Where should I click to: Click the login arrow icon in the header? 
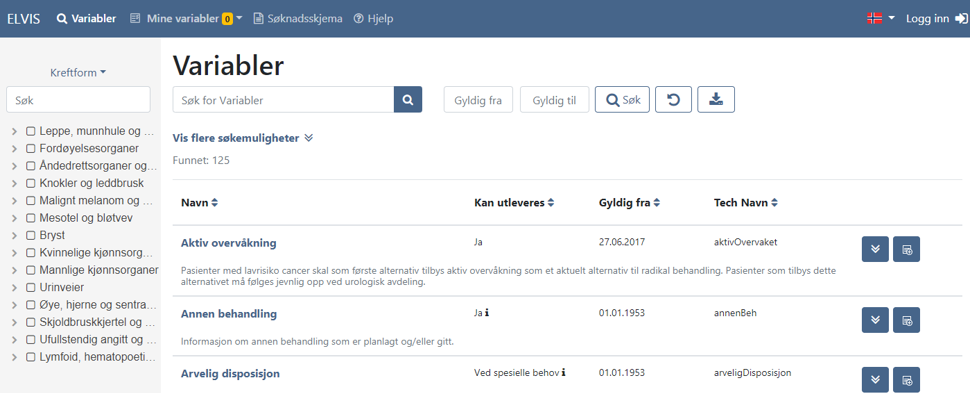[x=961, y=19]
